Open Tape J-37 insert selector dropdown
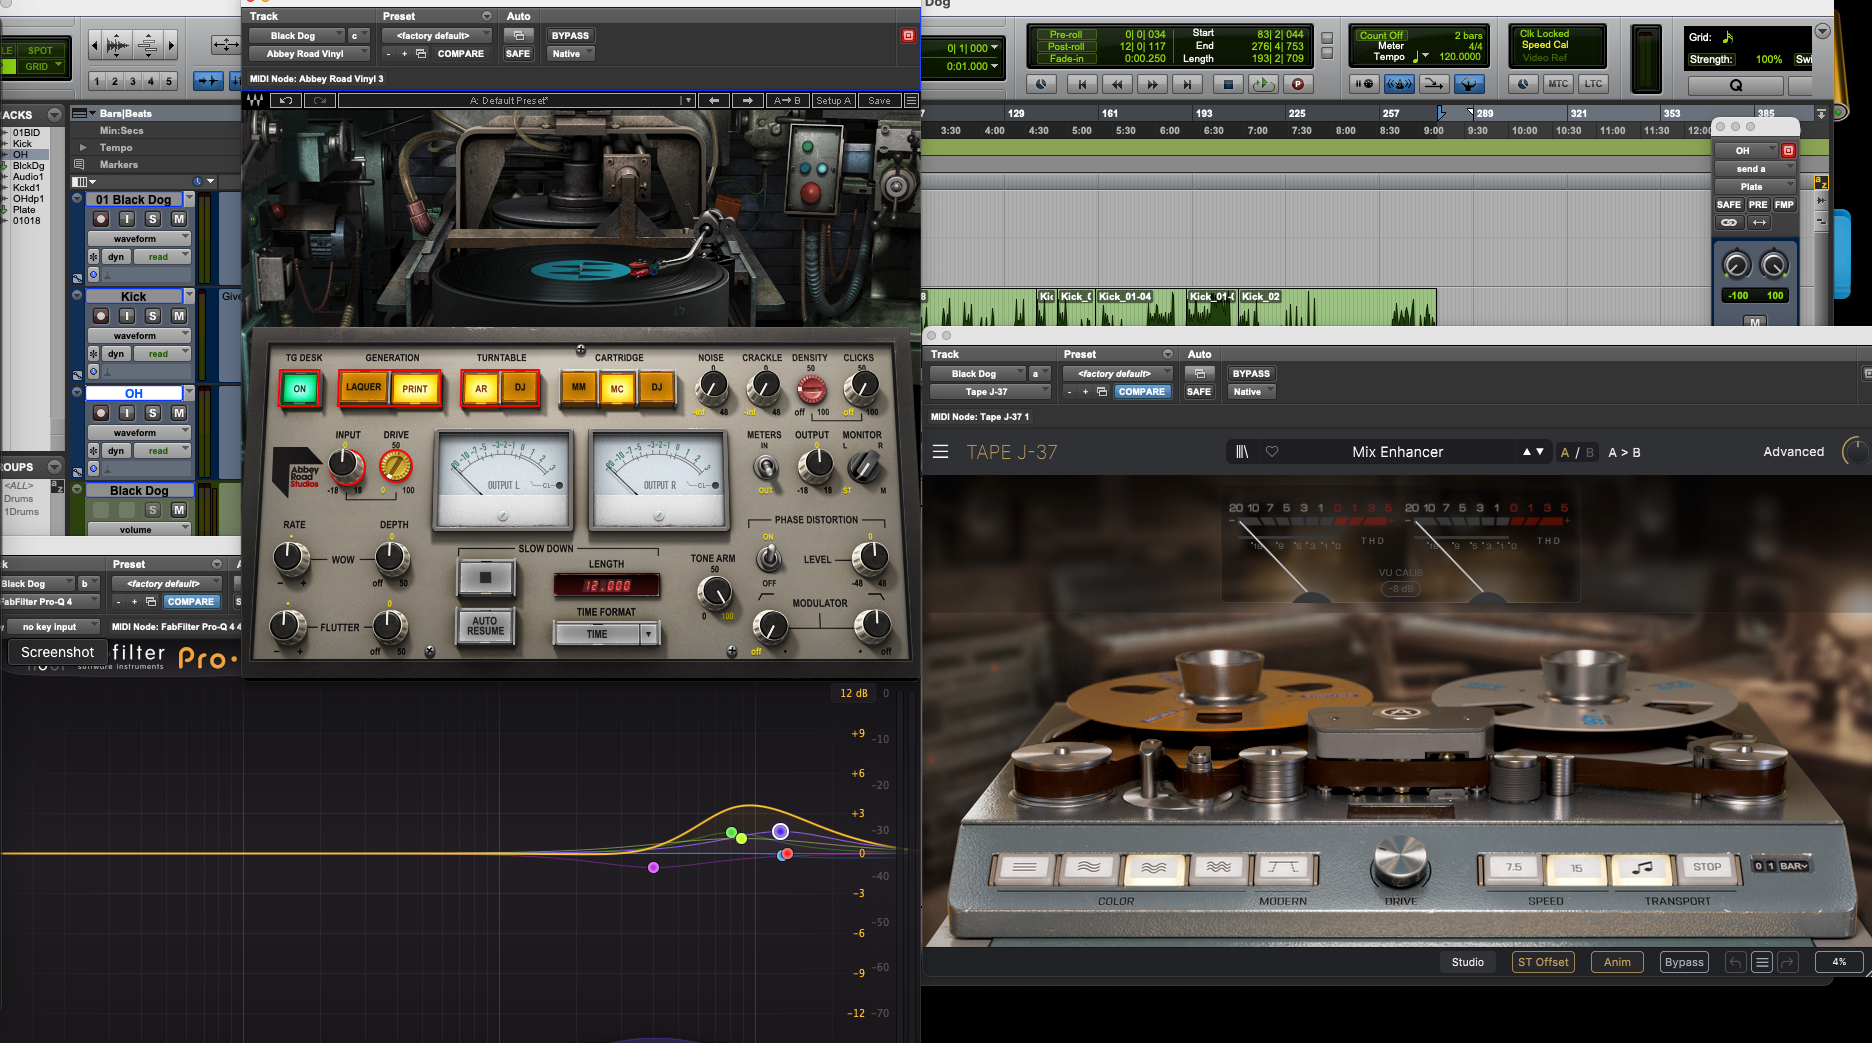This screenshot has width=1872, height=1043. [x=990, y=392]
